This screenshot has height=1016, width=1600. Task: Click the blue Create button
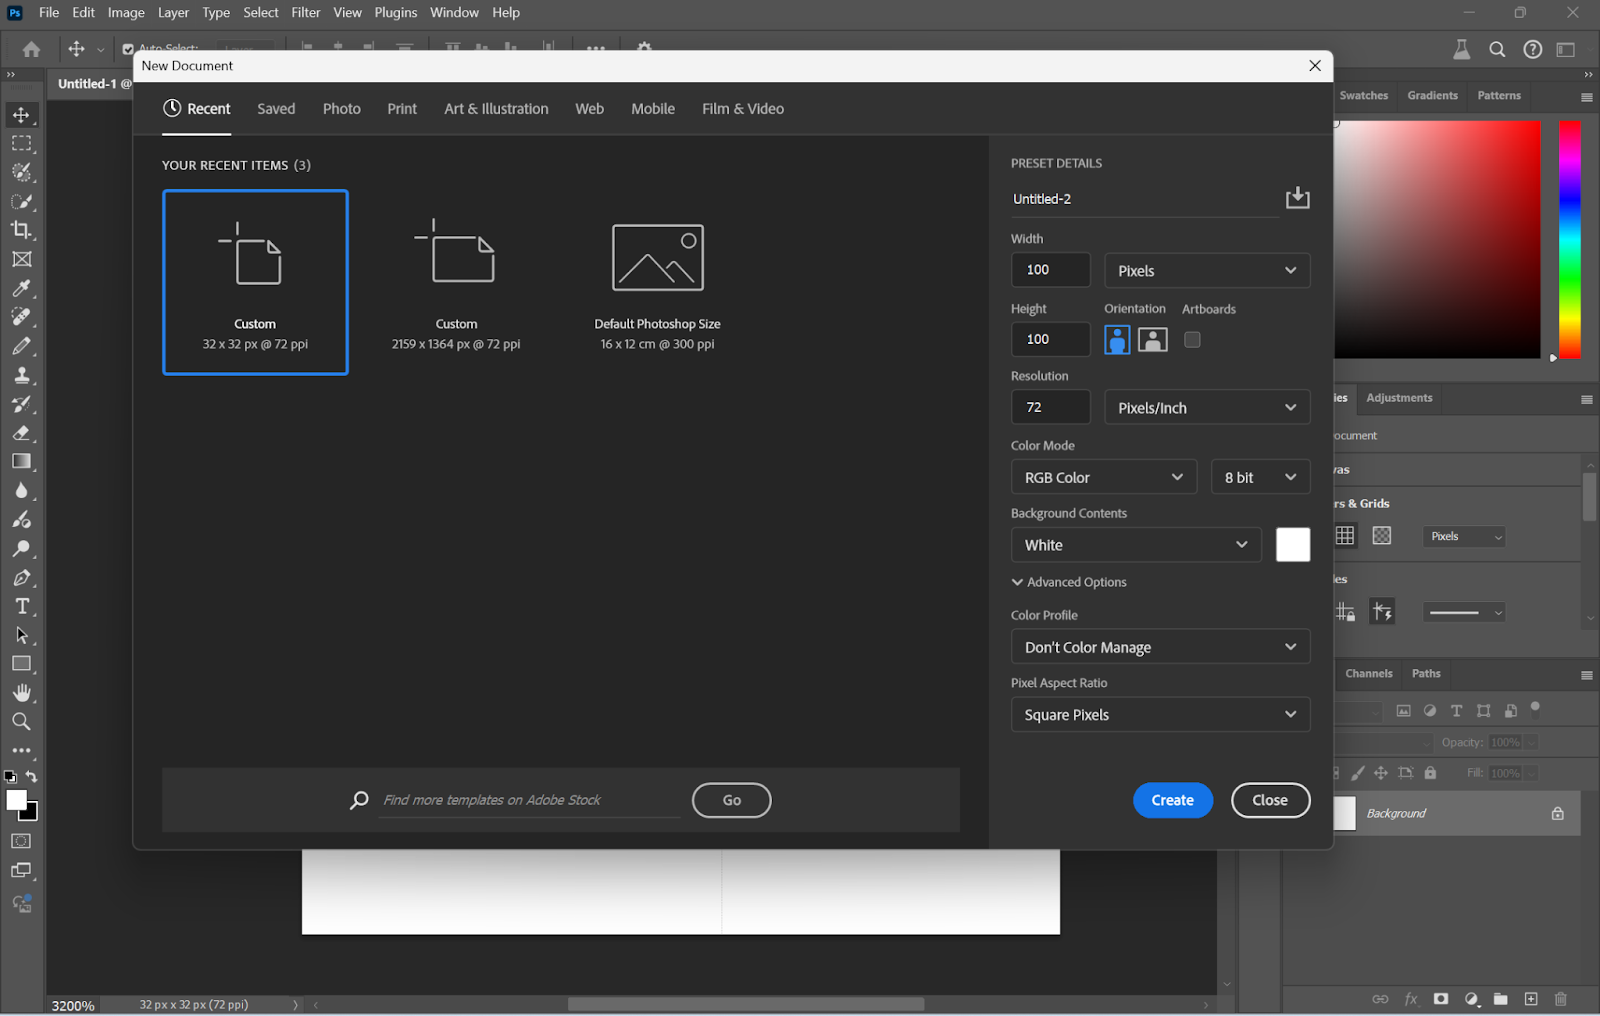click(x=1172, y=800)
